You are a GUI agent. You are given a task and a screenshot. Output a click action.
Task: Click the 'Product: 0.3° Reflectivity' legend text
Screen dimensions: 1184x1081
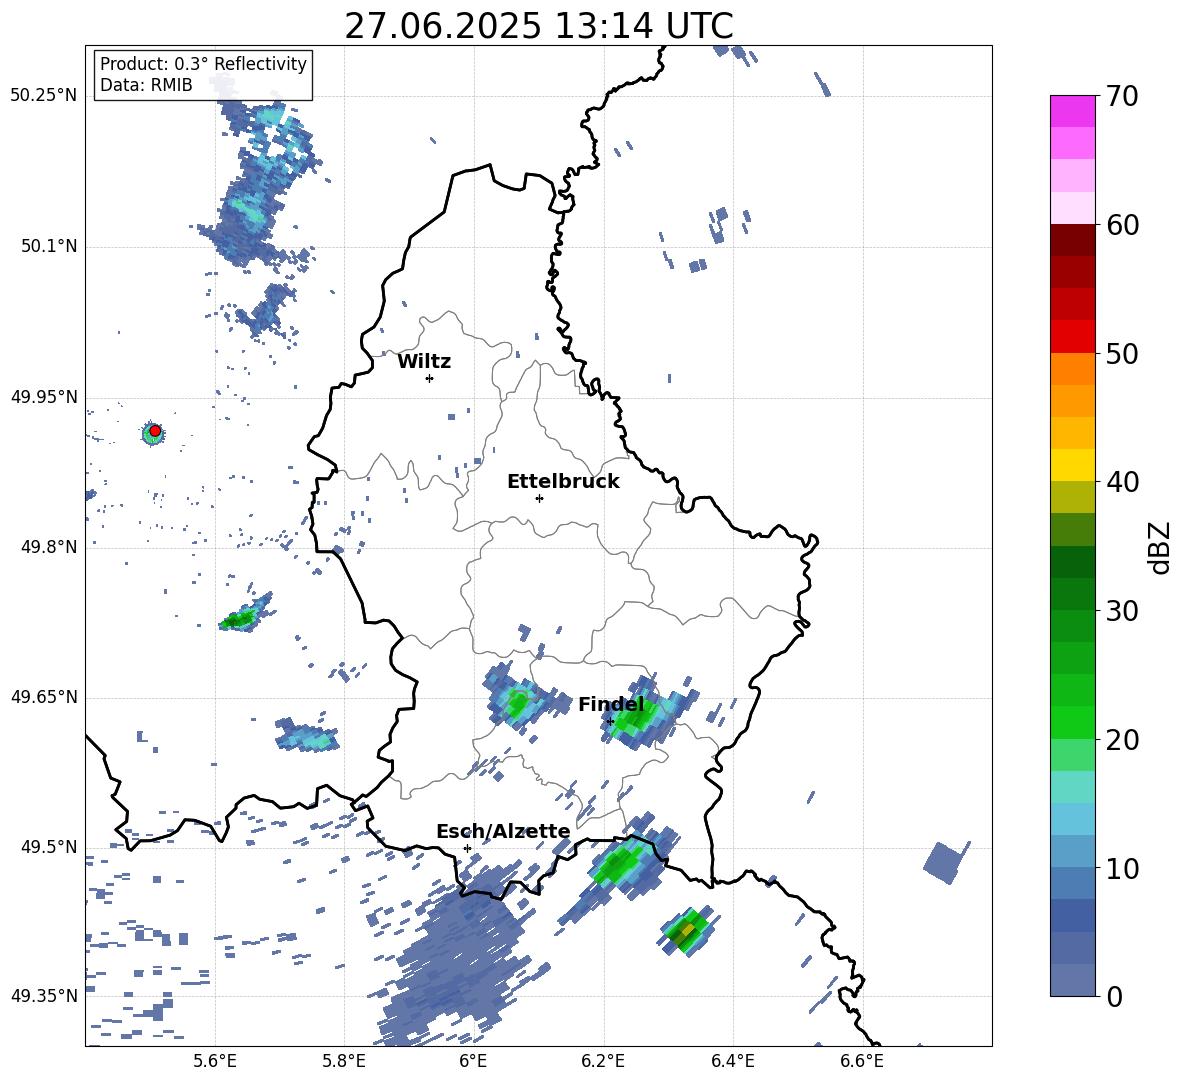pyautogui.click(x=203, y=63)
